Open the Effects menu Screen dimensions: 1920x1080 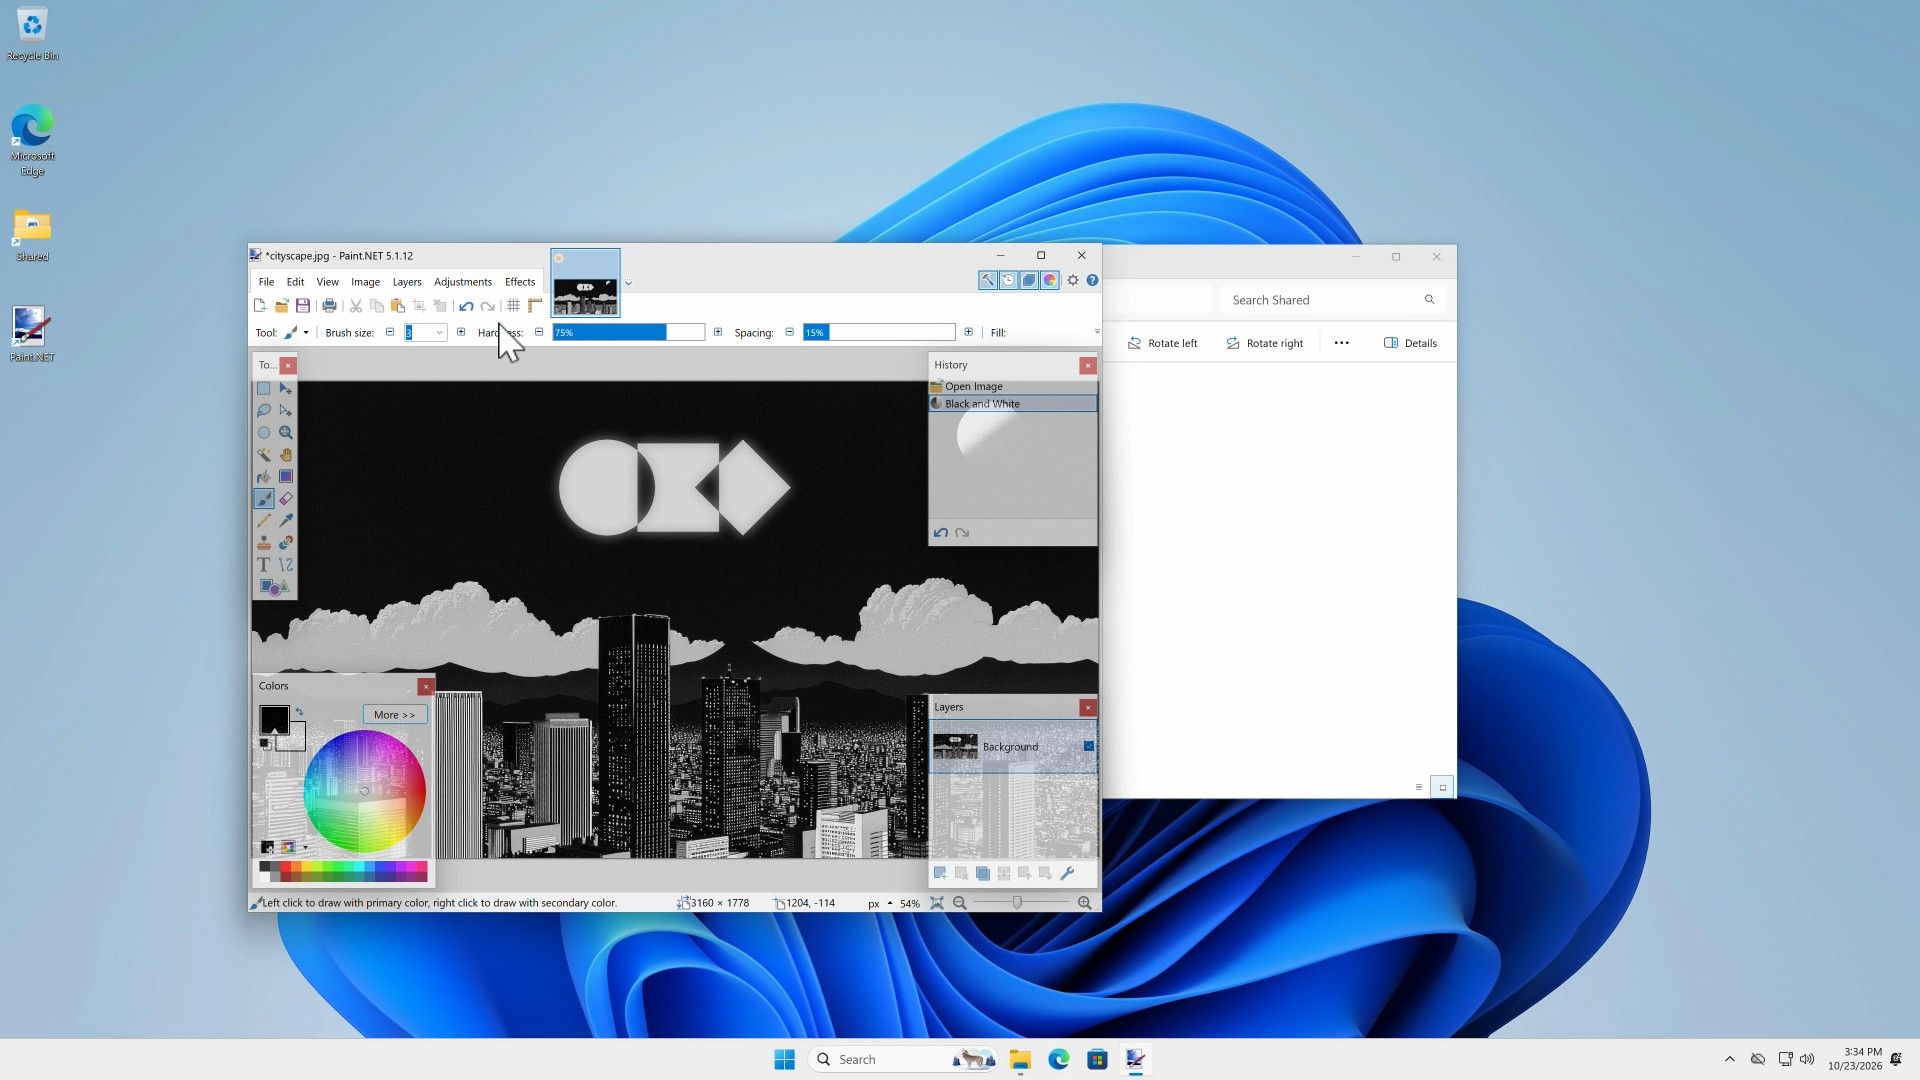520,282
